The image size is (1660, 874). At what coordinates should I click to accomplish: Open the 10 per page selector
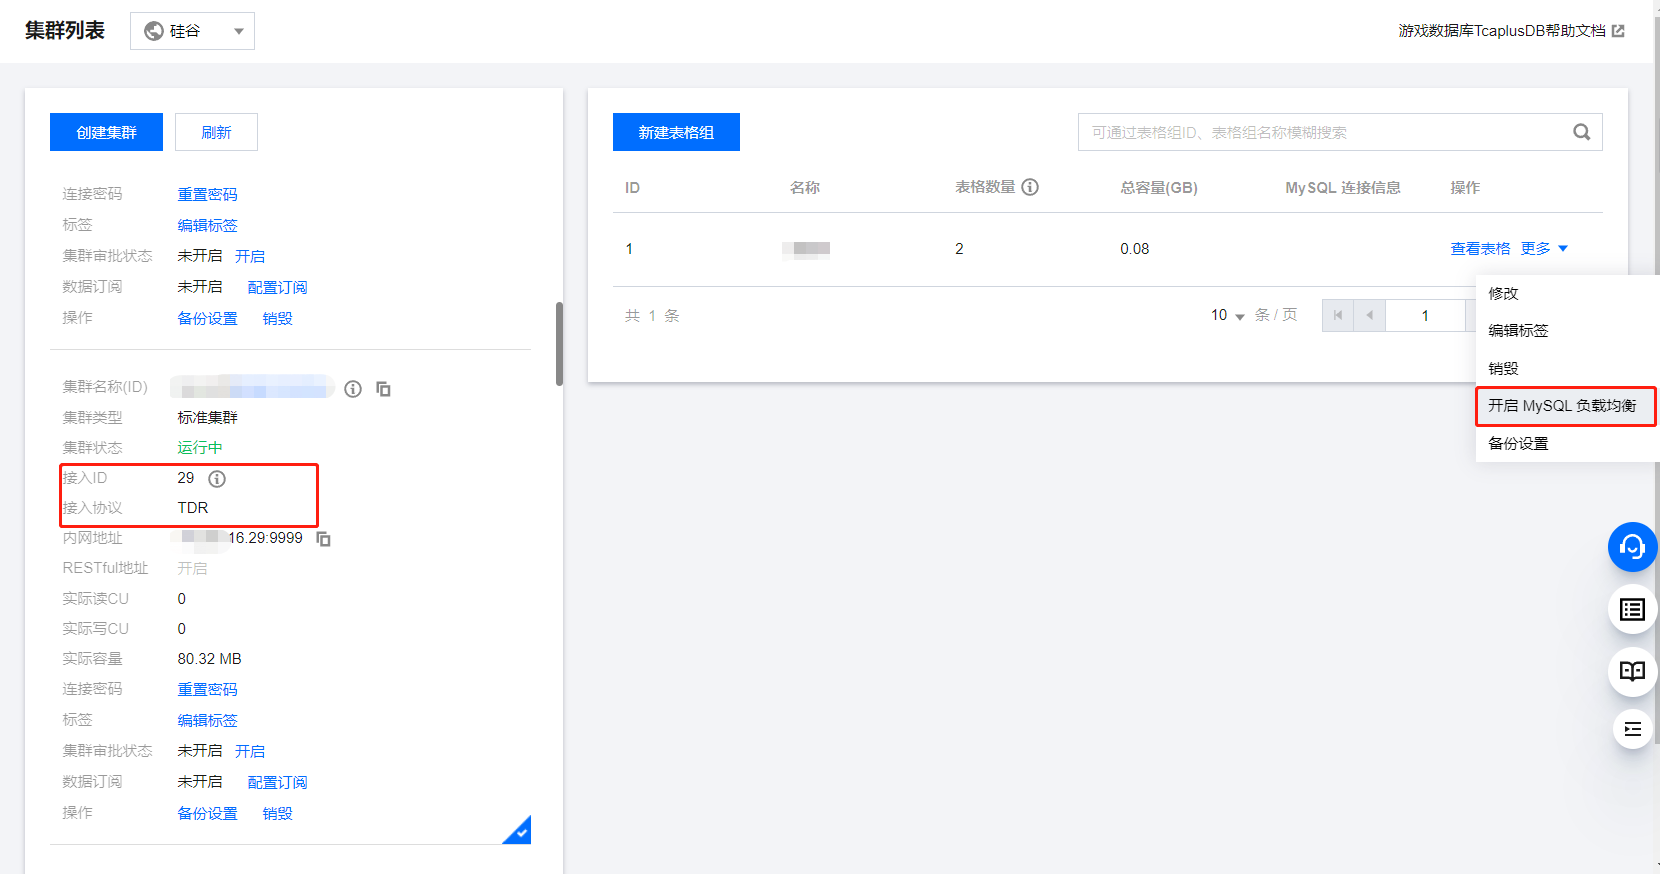[1227, 316]
